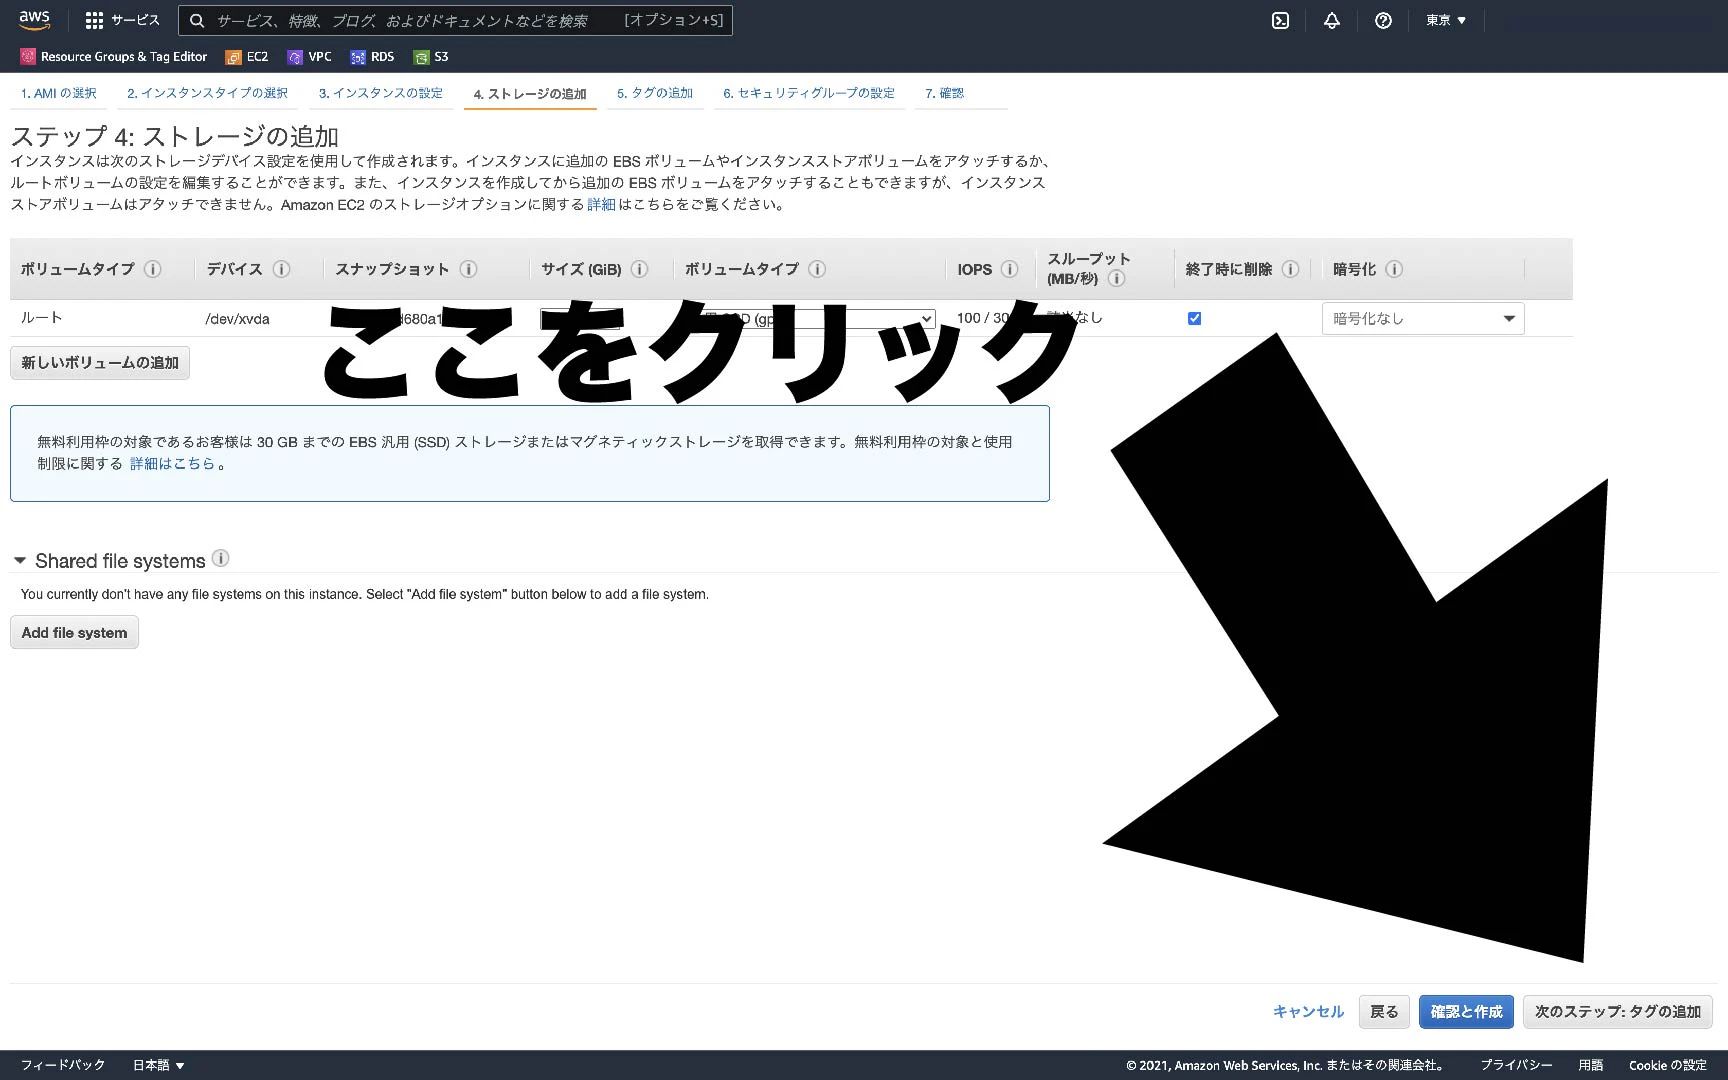
Task: Open the notifications bell
Action: (1332, 20)
